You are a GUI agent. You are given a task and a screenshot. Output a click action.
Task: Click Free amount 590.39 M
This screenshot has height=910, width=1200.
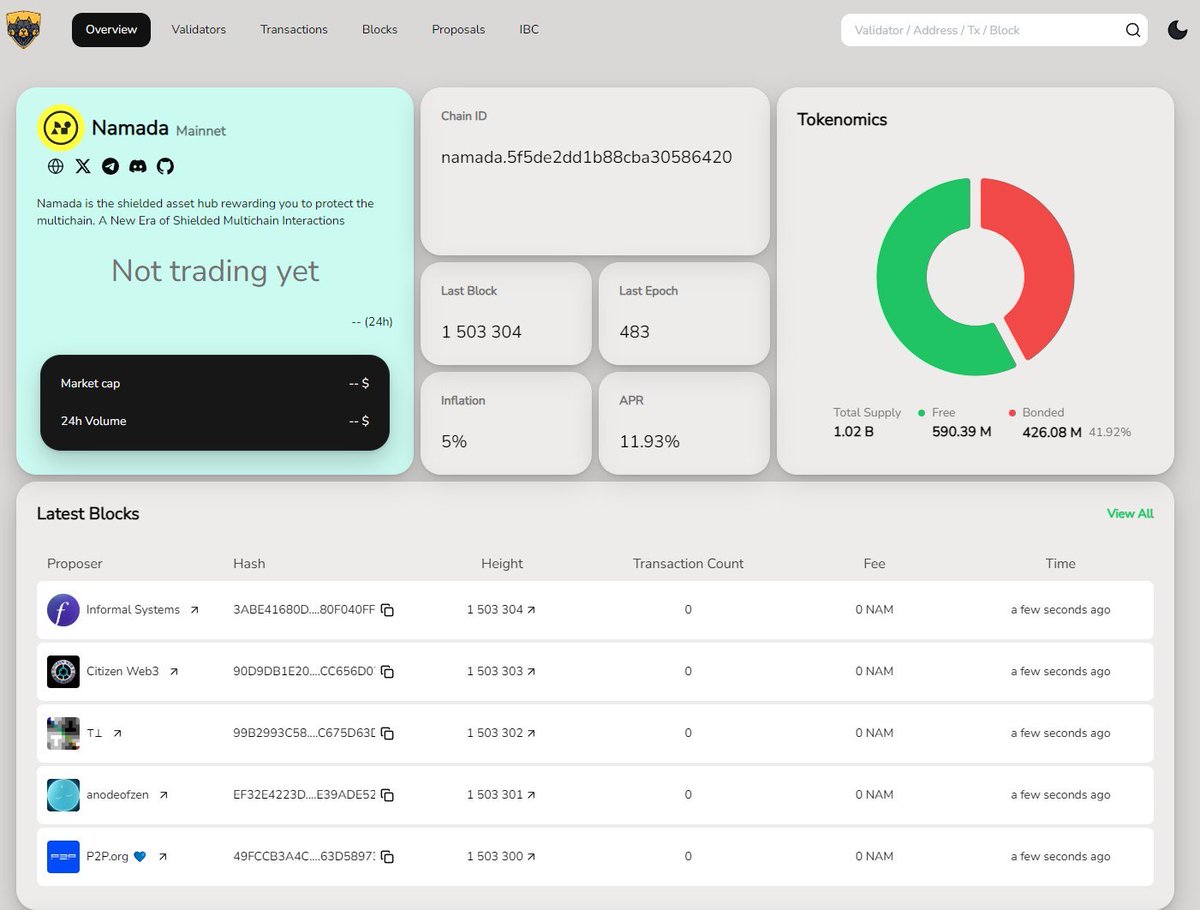coord(961,432)
